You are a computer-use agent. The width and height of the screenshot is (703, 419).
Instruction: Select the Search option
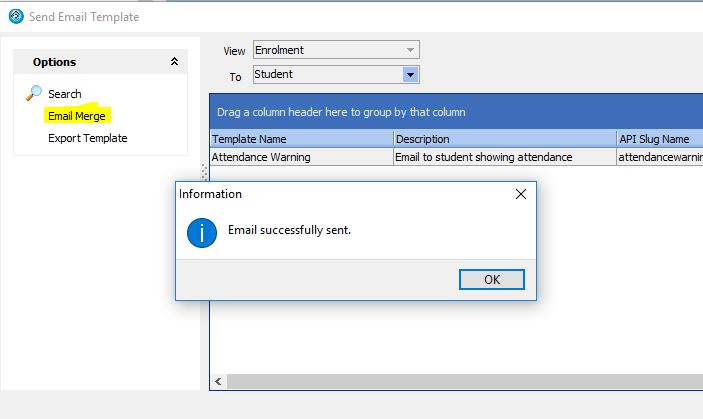pyautogui.click(x=65, y=94)
